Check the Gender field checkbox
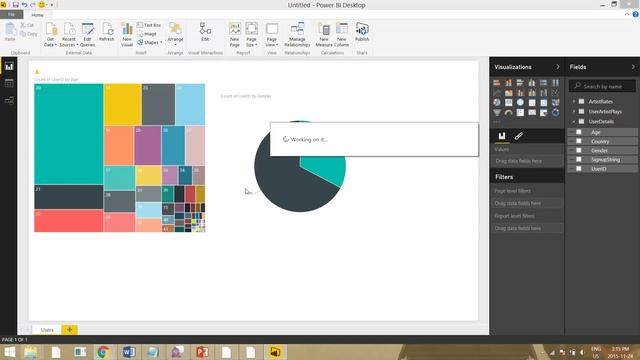Image resolution: width=640 pixels, height=360 pixels. pos(579,150)
